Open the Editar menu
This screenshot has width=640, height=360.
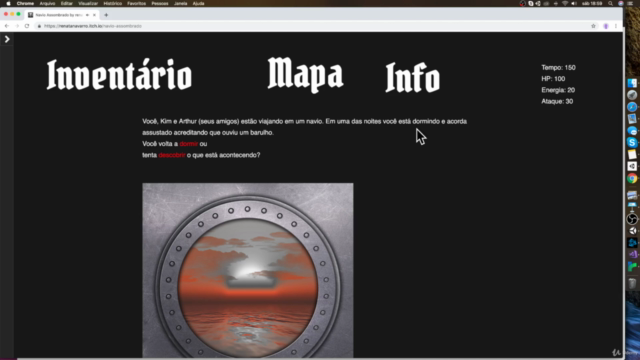67,3
